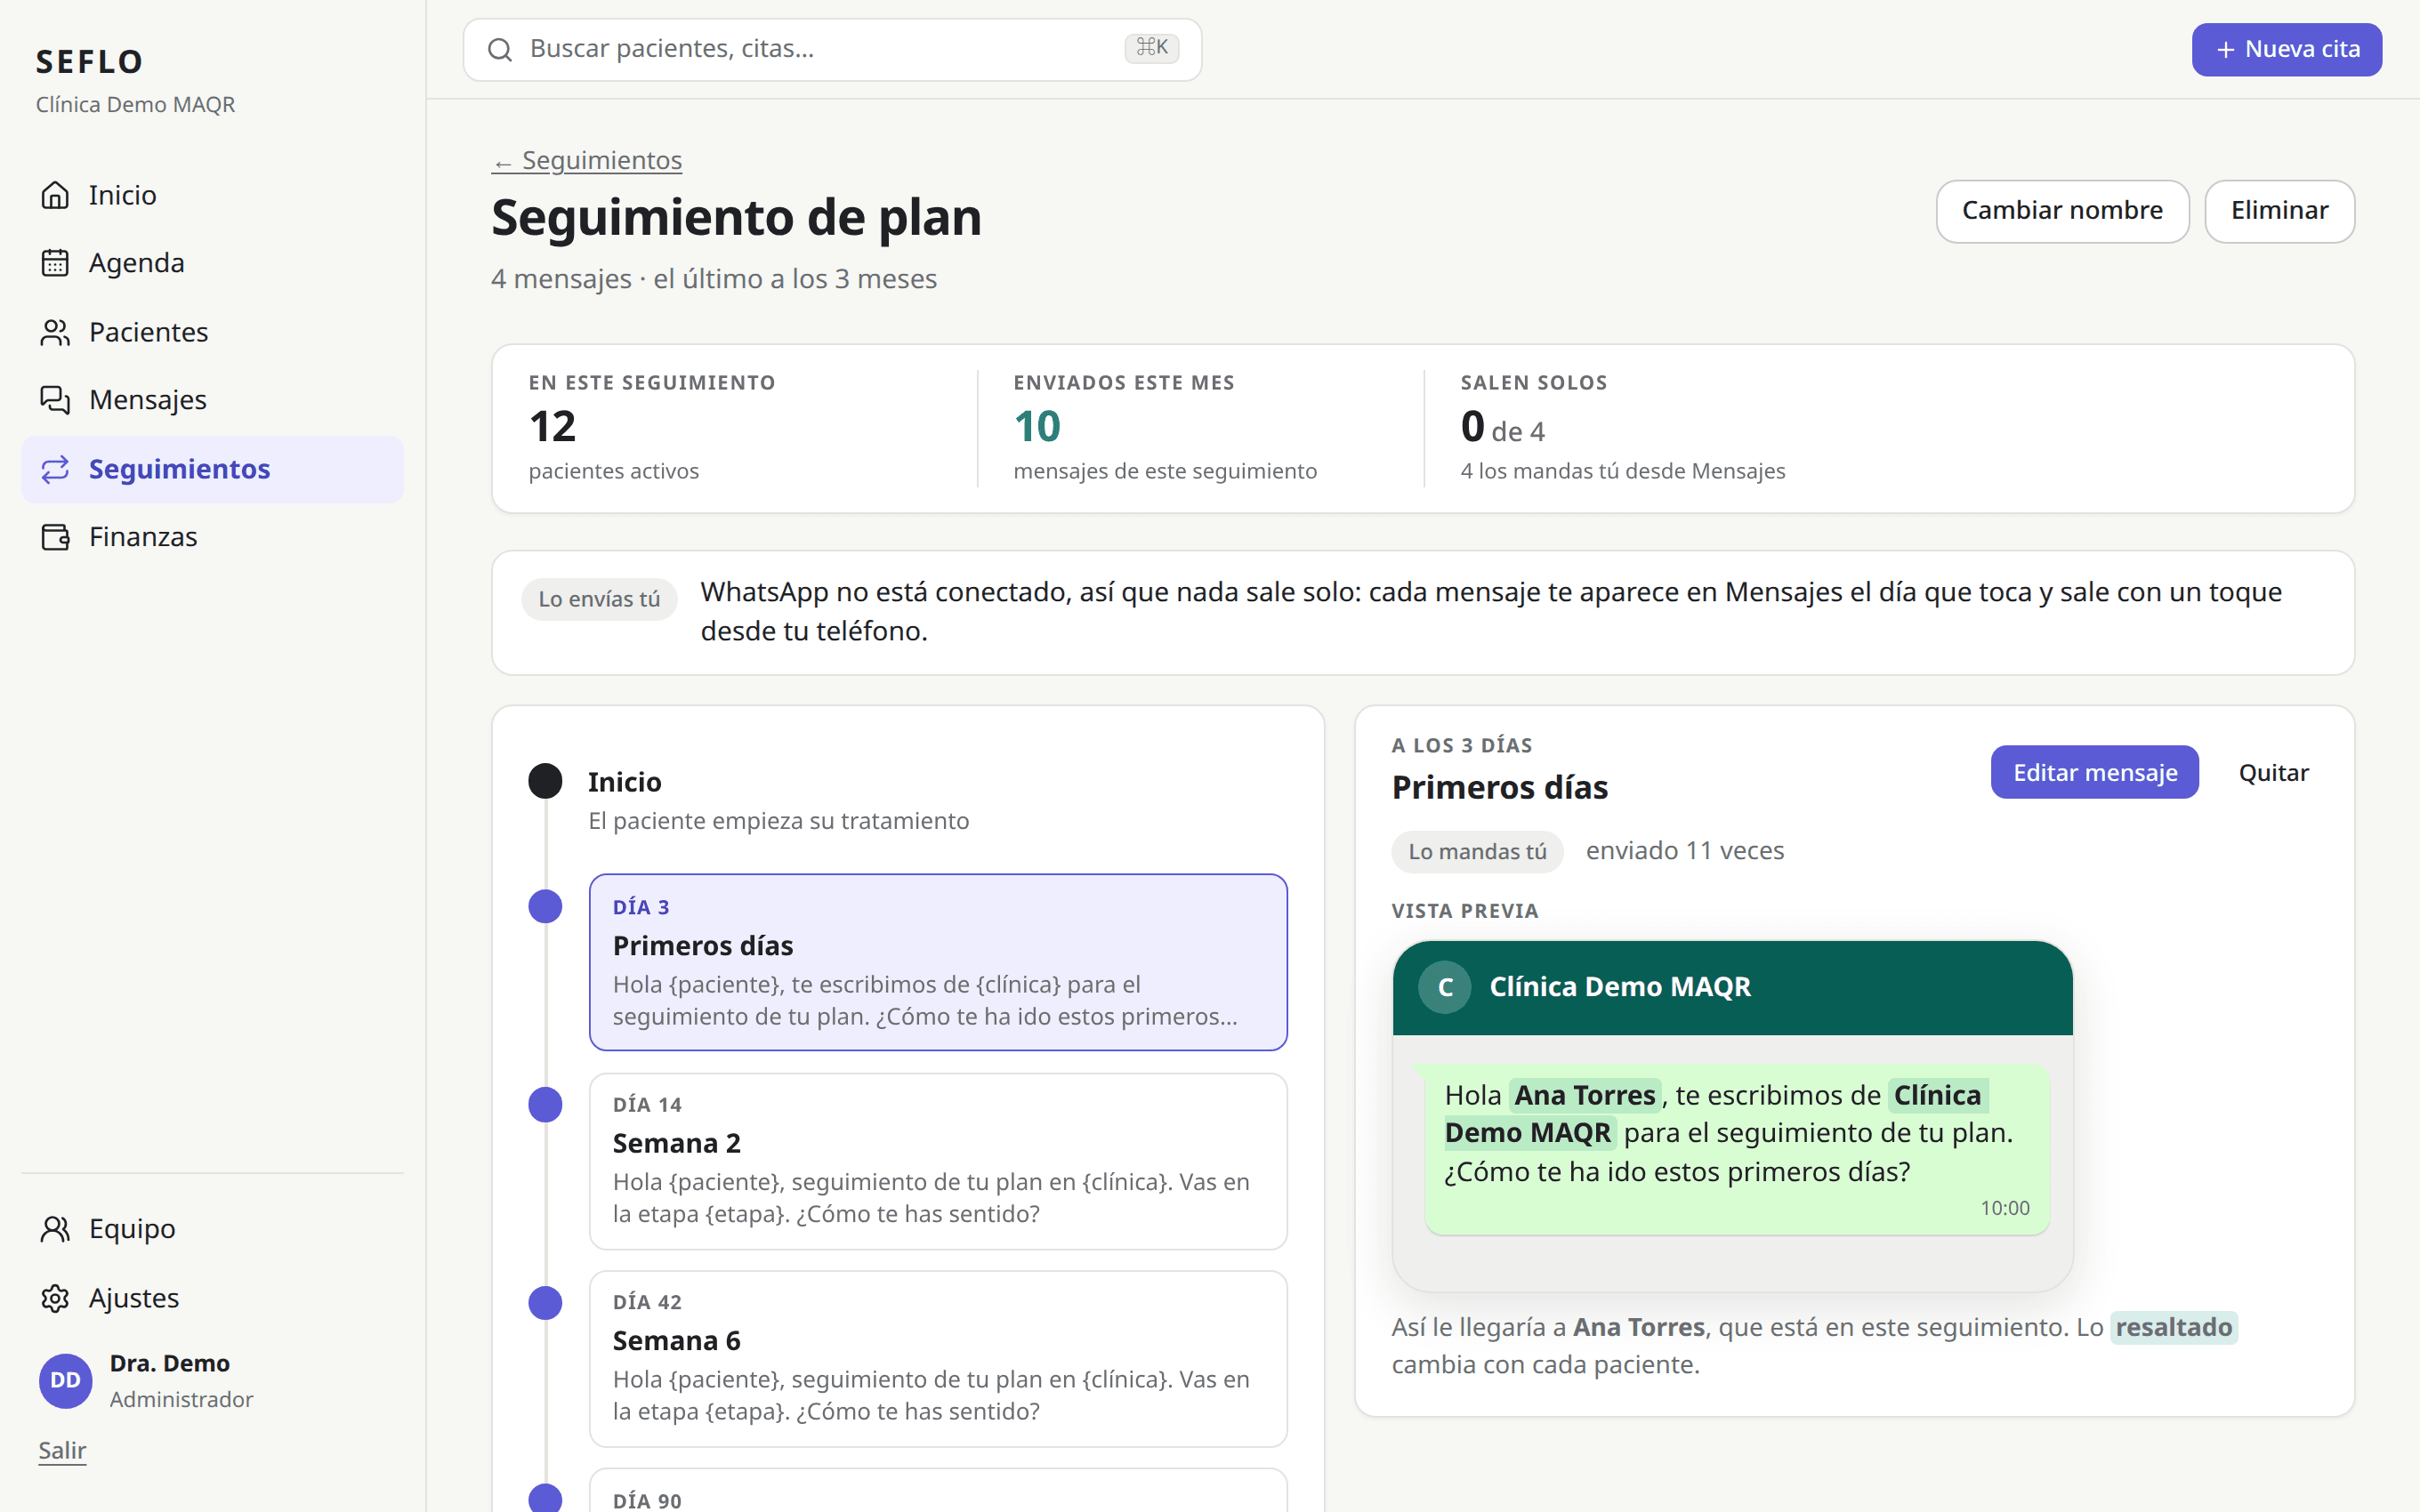The width and height of the screenshot is (2420, 1512).
Task: Open Agenda from the sidebar
Action: [x=212, y=263]
